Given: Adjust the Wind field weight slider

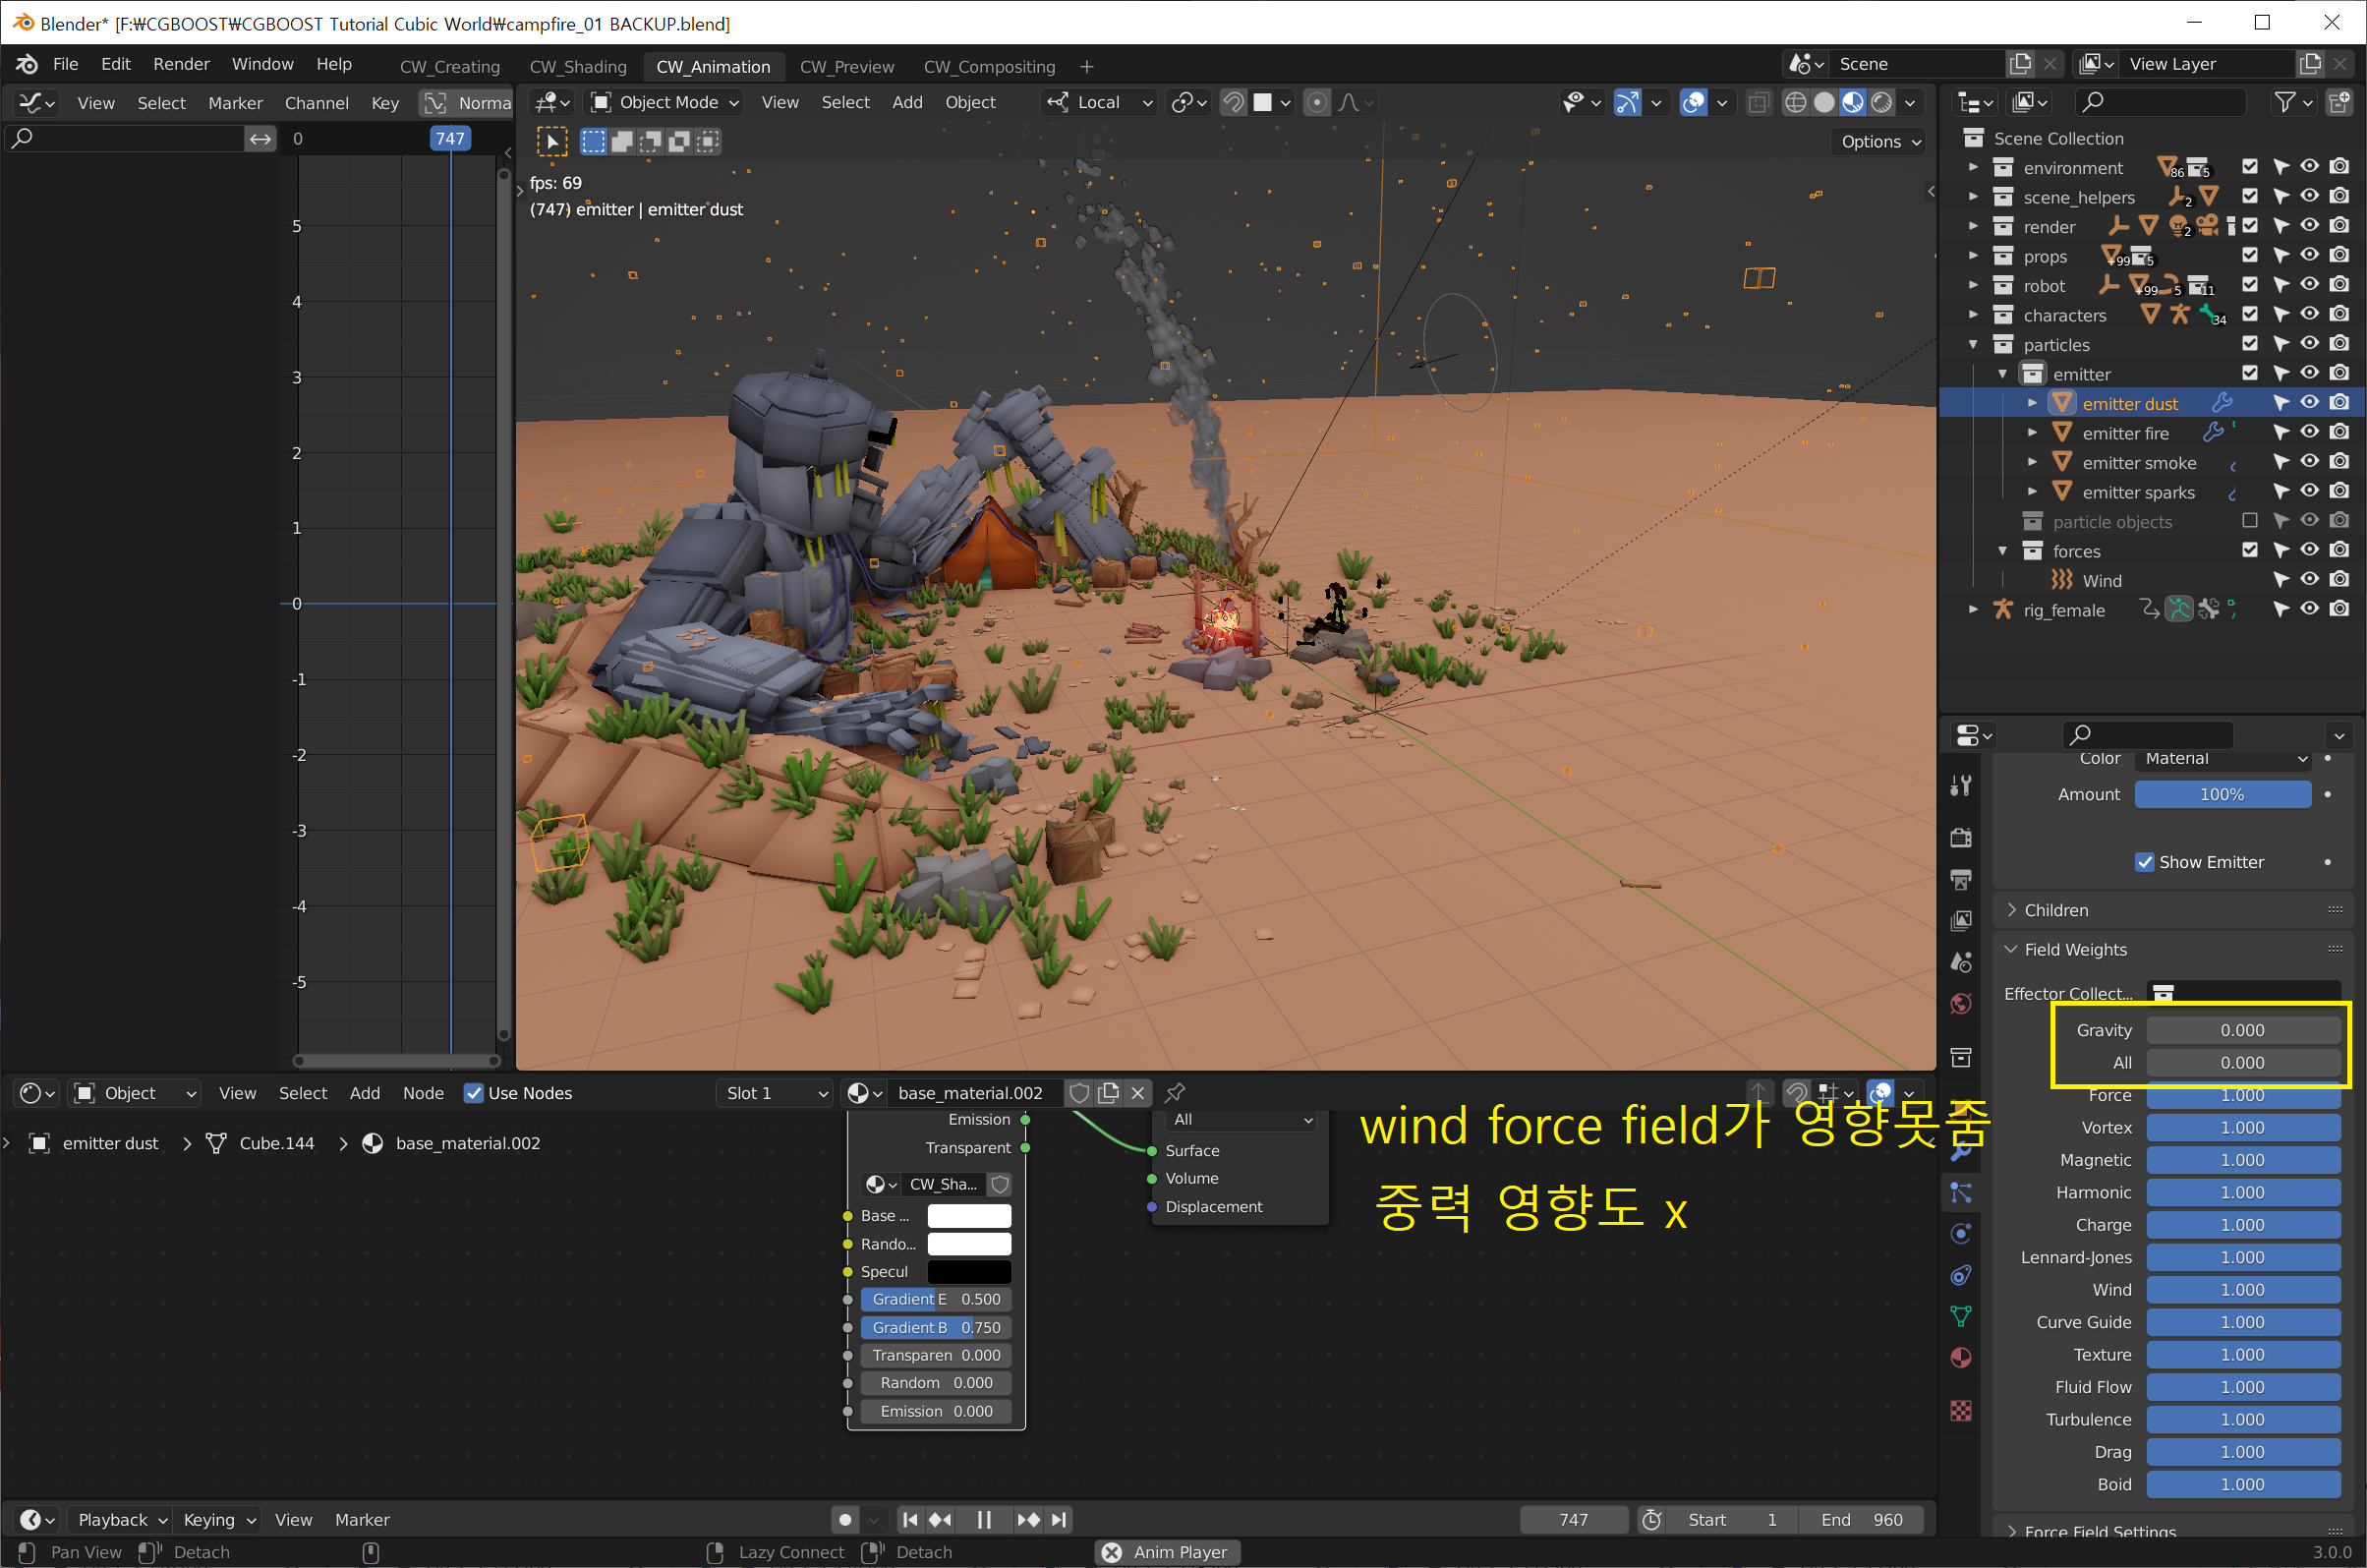Looking at the screenshot, I should tap(2241, 1289).
